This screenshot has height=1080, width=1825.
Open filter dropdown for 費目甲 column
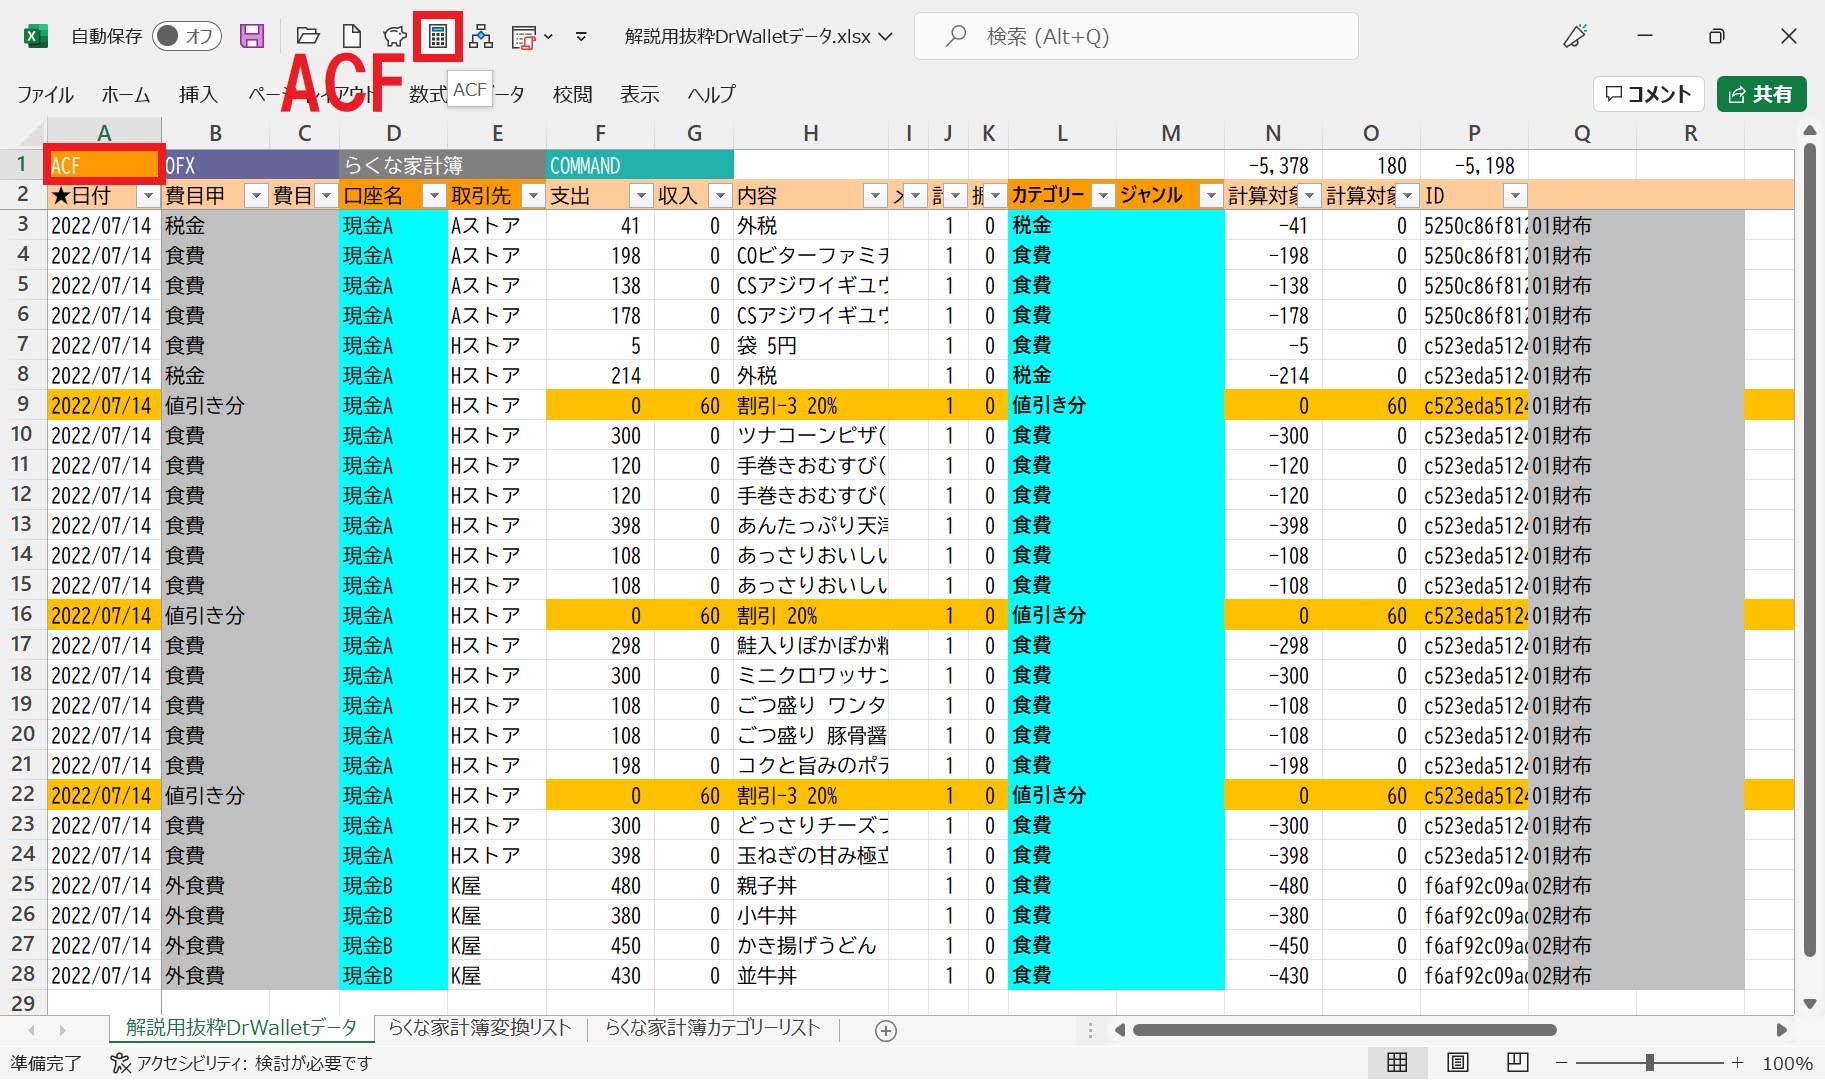pos(255,196)
